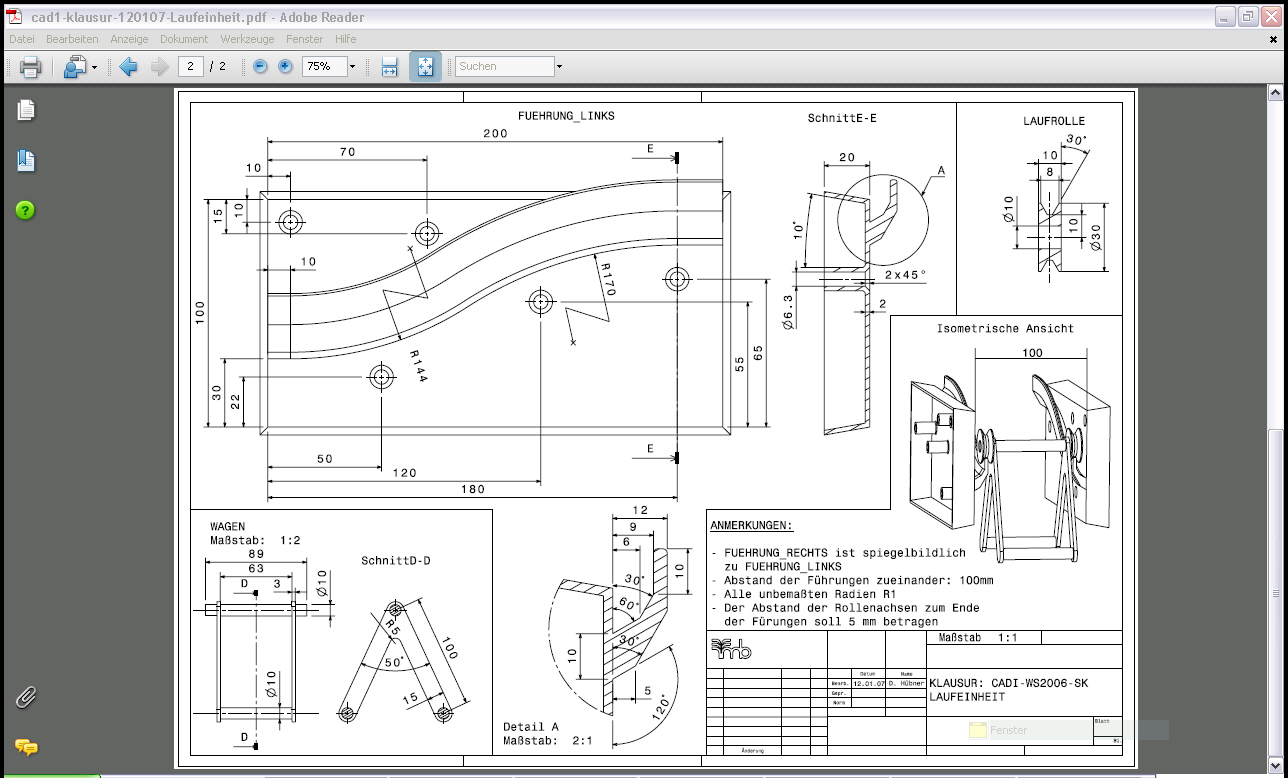Click the Suchen search field
Image resolution: width=1288 pixels, height=778 pixels.
pyautogui.click(x=505, y=66)
